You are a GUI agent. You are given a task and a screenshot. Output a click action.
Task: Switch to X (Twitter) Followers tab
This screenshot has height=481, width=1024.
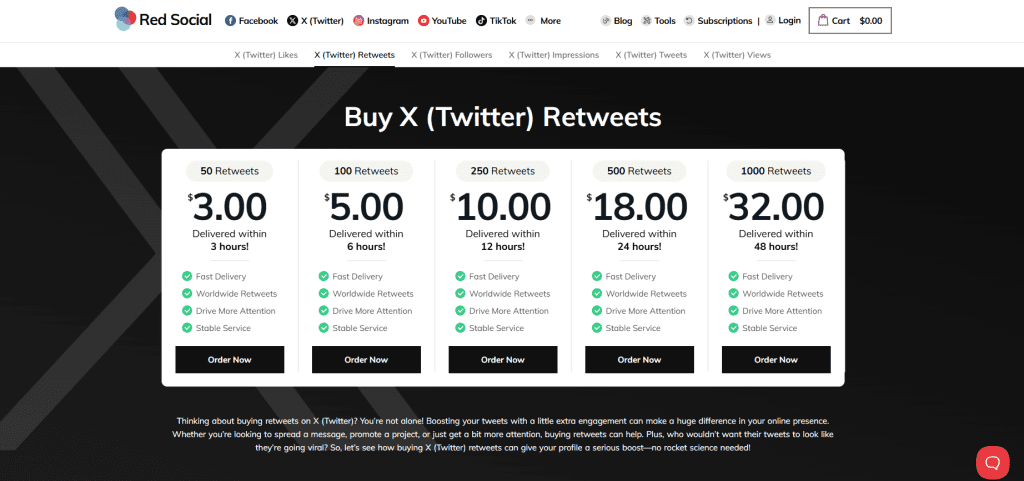tap(452, 55)
